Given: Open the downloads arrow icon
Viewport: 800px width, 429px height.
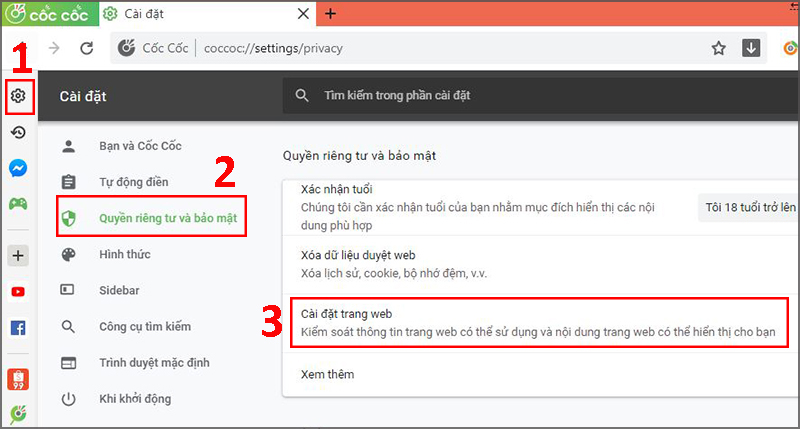Looking at the screenshot, I should [x=751, y=48].
